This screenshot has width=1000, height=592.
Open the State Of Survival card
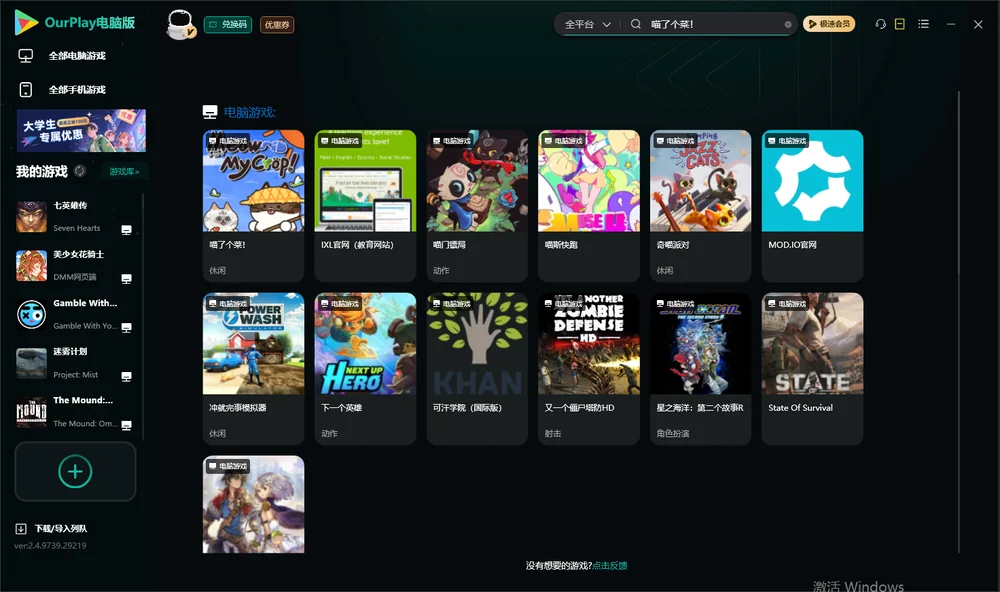812,369
